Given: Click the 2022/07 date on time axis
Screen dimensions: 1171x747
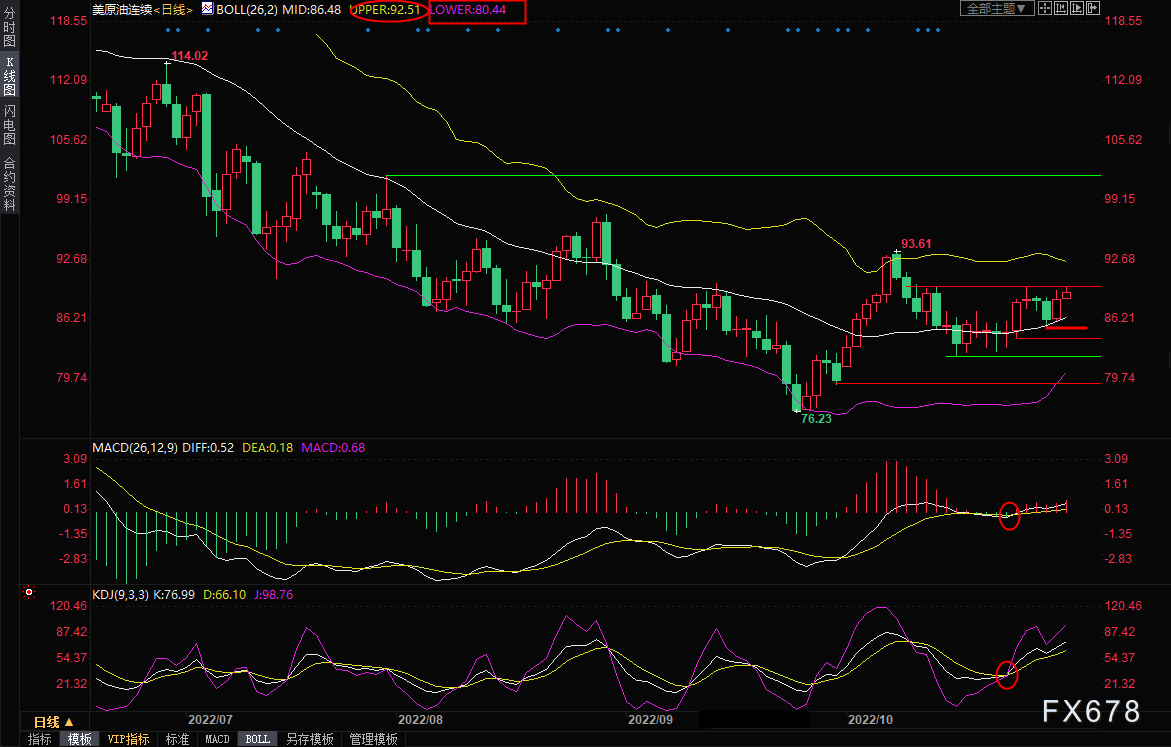Looking at the screenshot, I should 210,719.
